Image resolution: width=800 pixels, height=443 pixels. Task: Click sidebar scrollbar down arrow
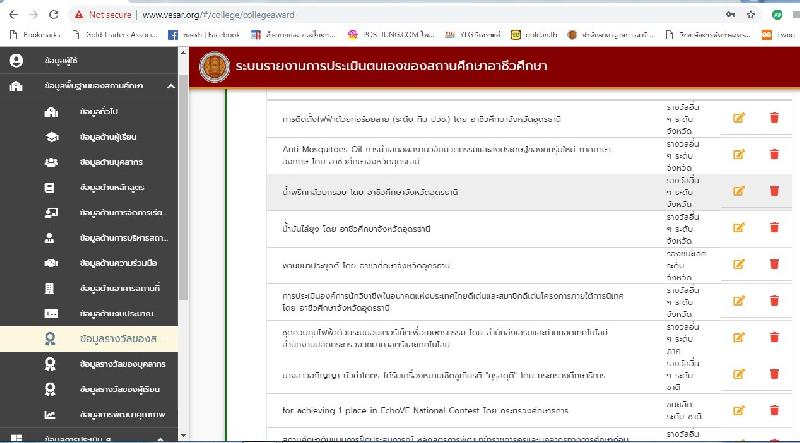point(183,436)
